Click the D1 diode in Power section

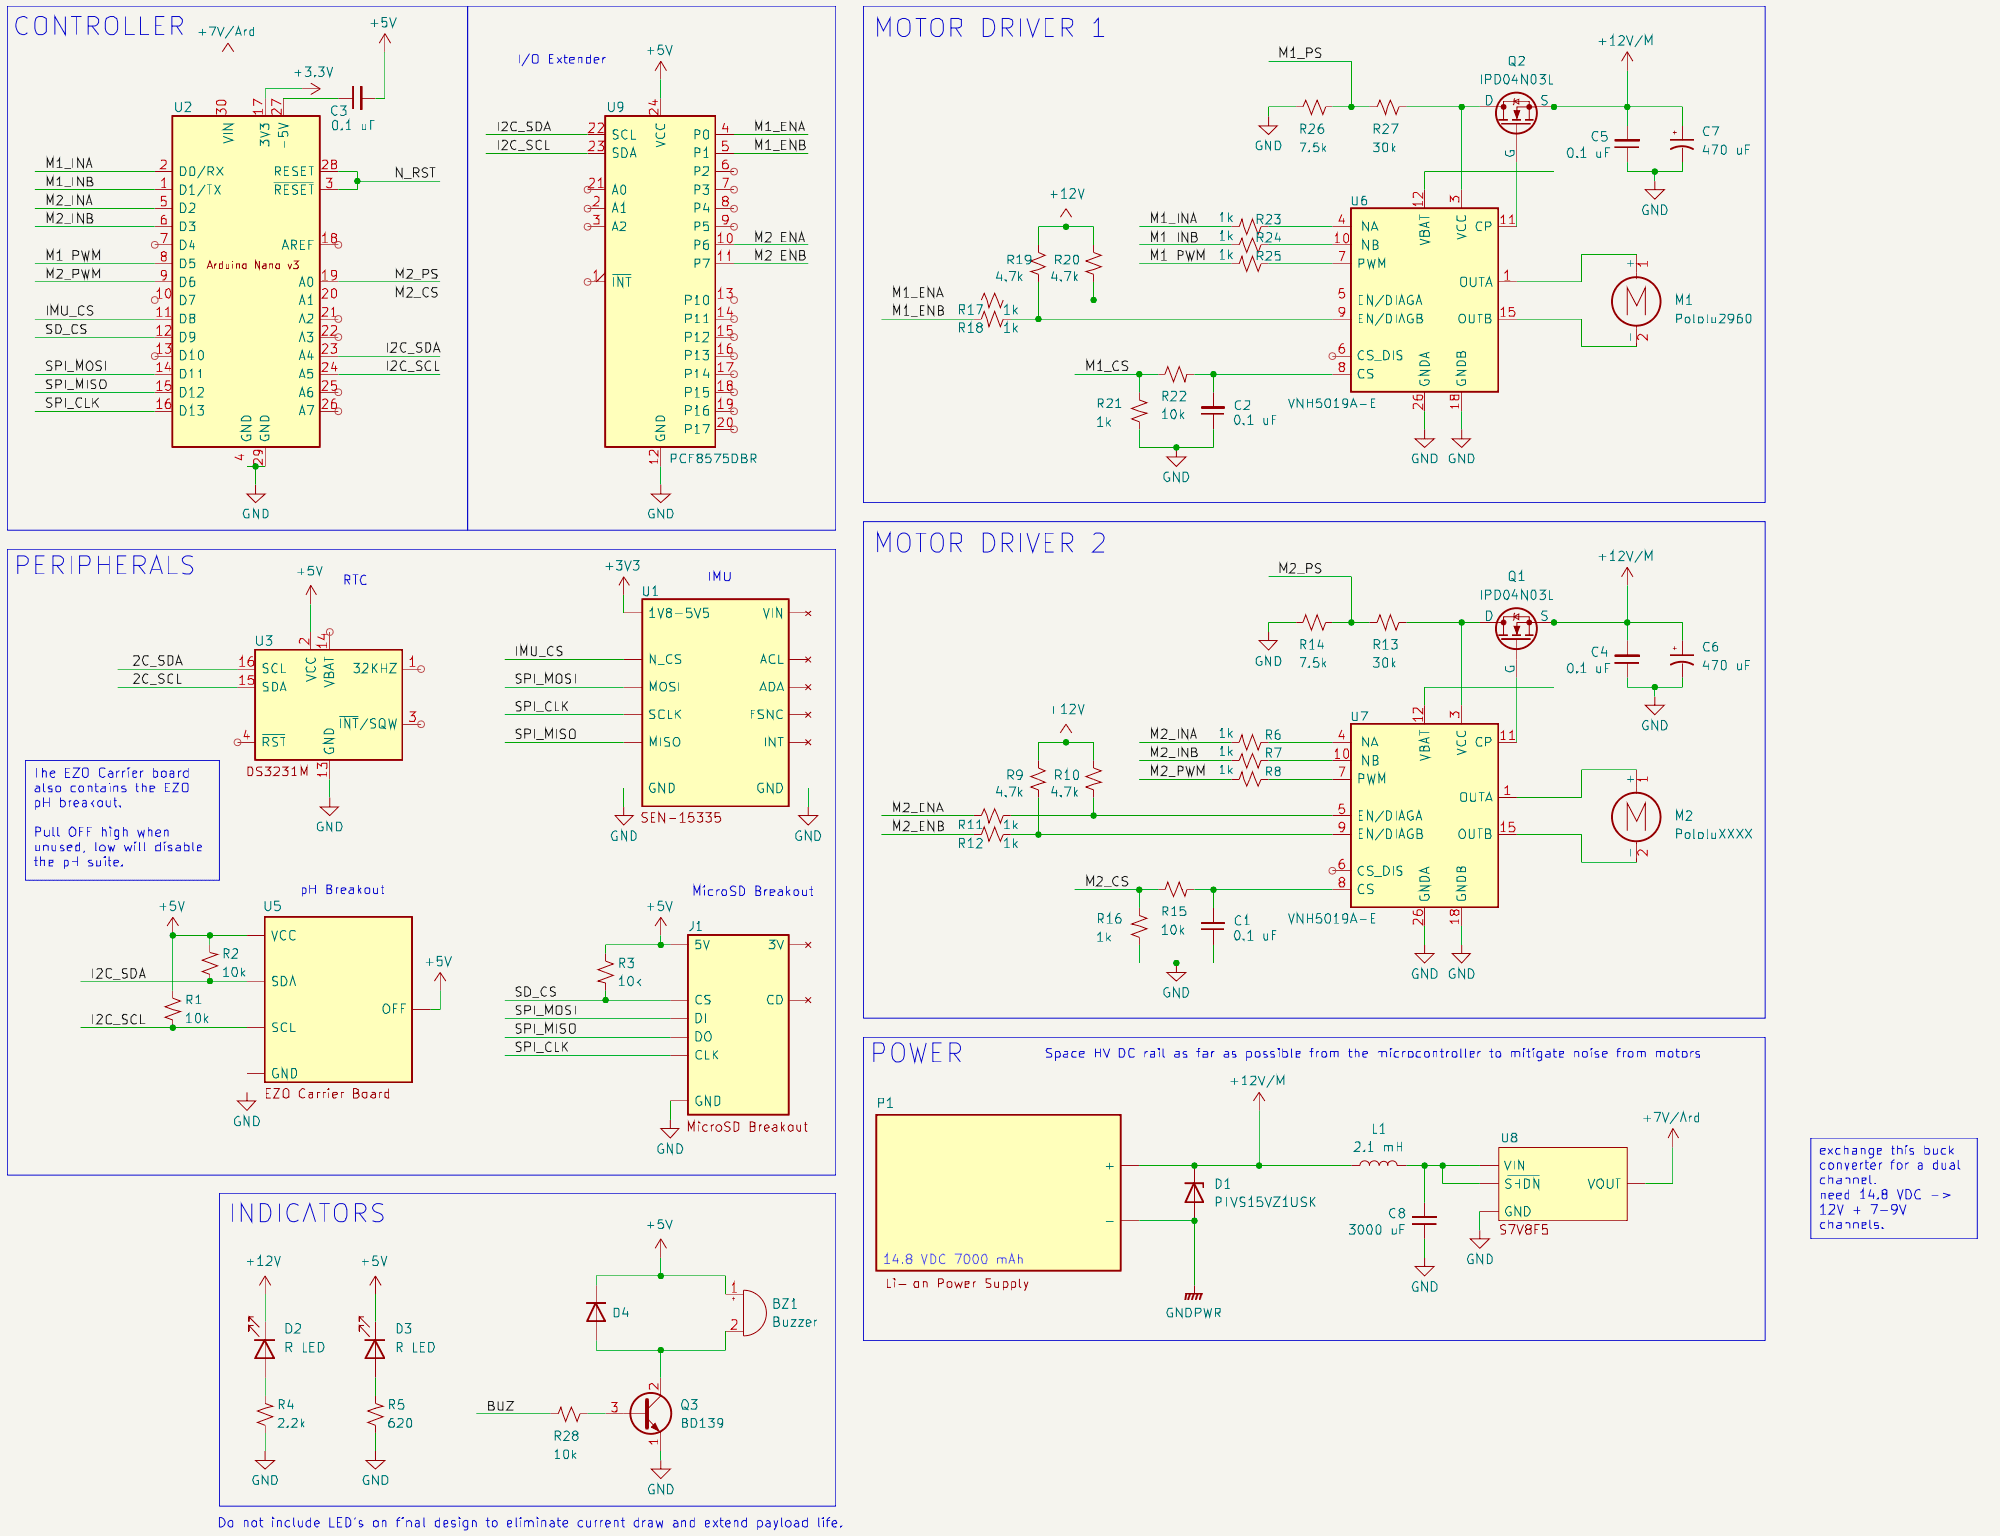pos(1194,1192)
